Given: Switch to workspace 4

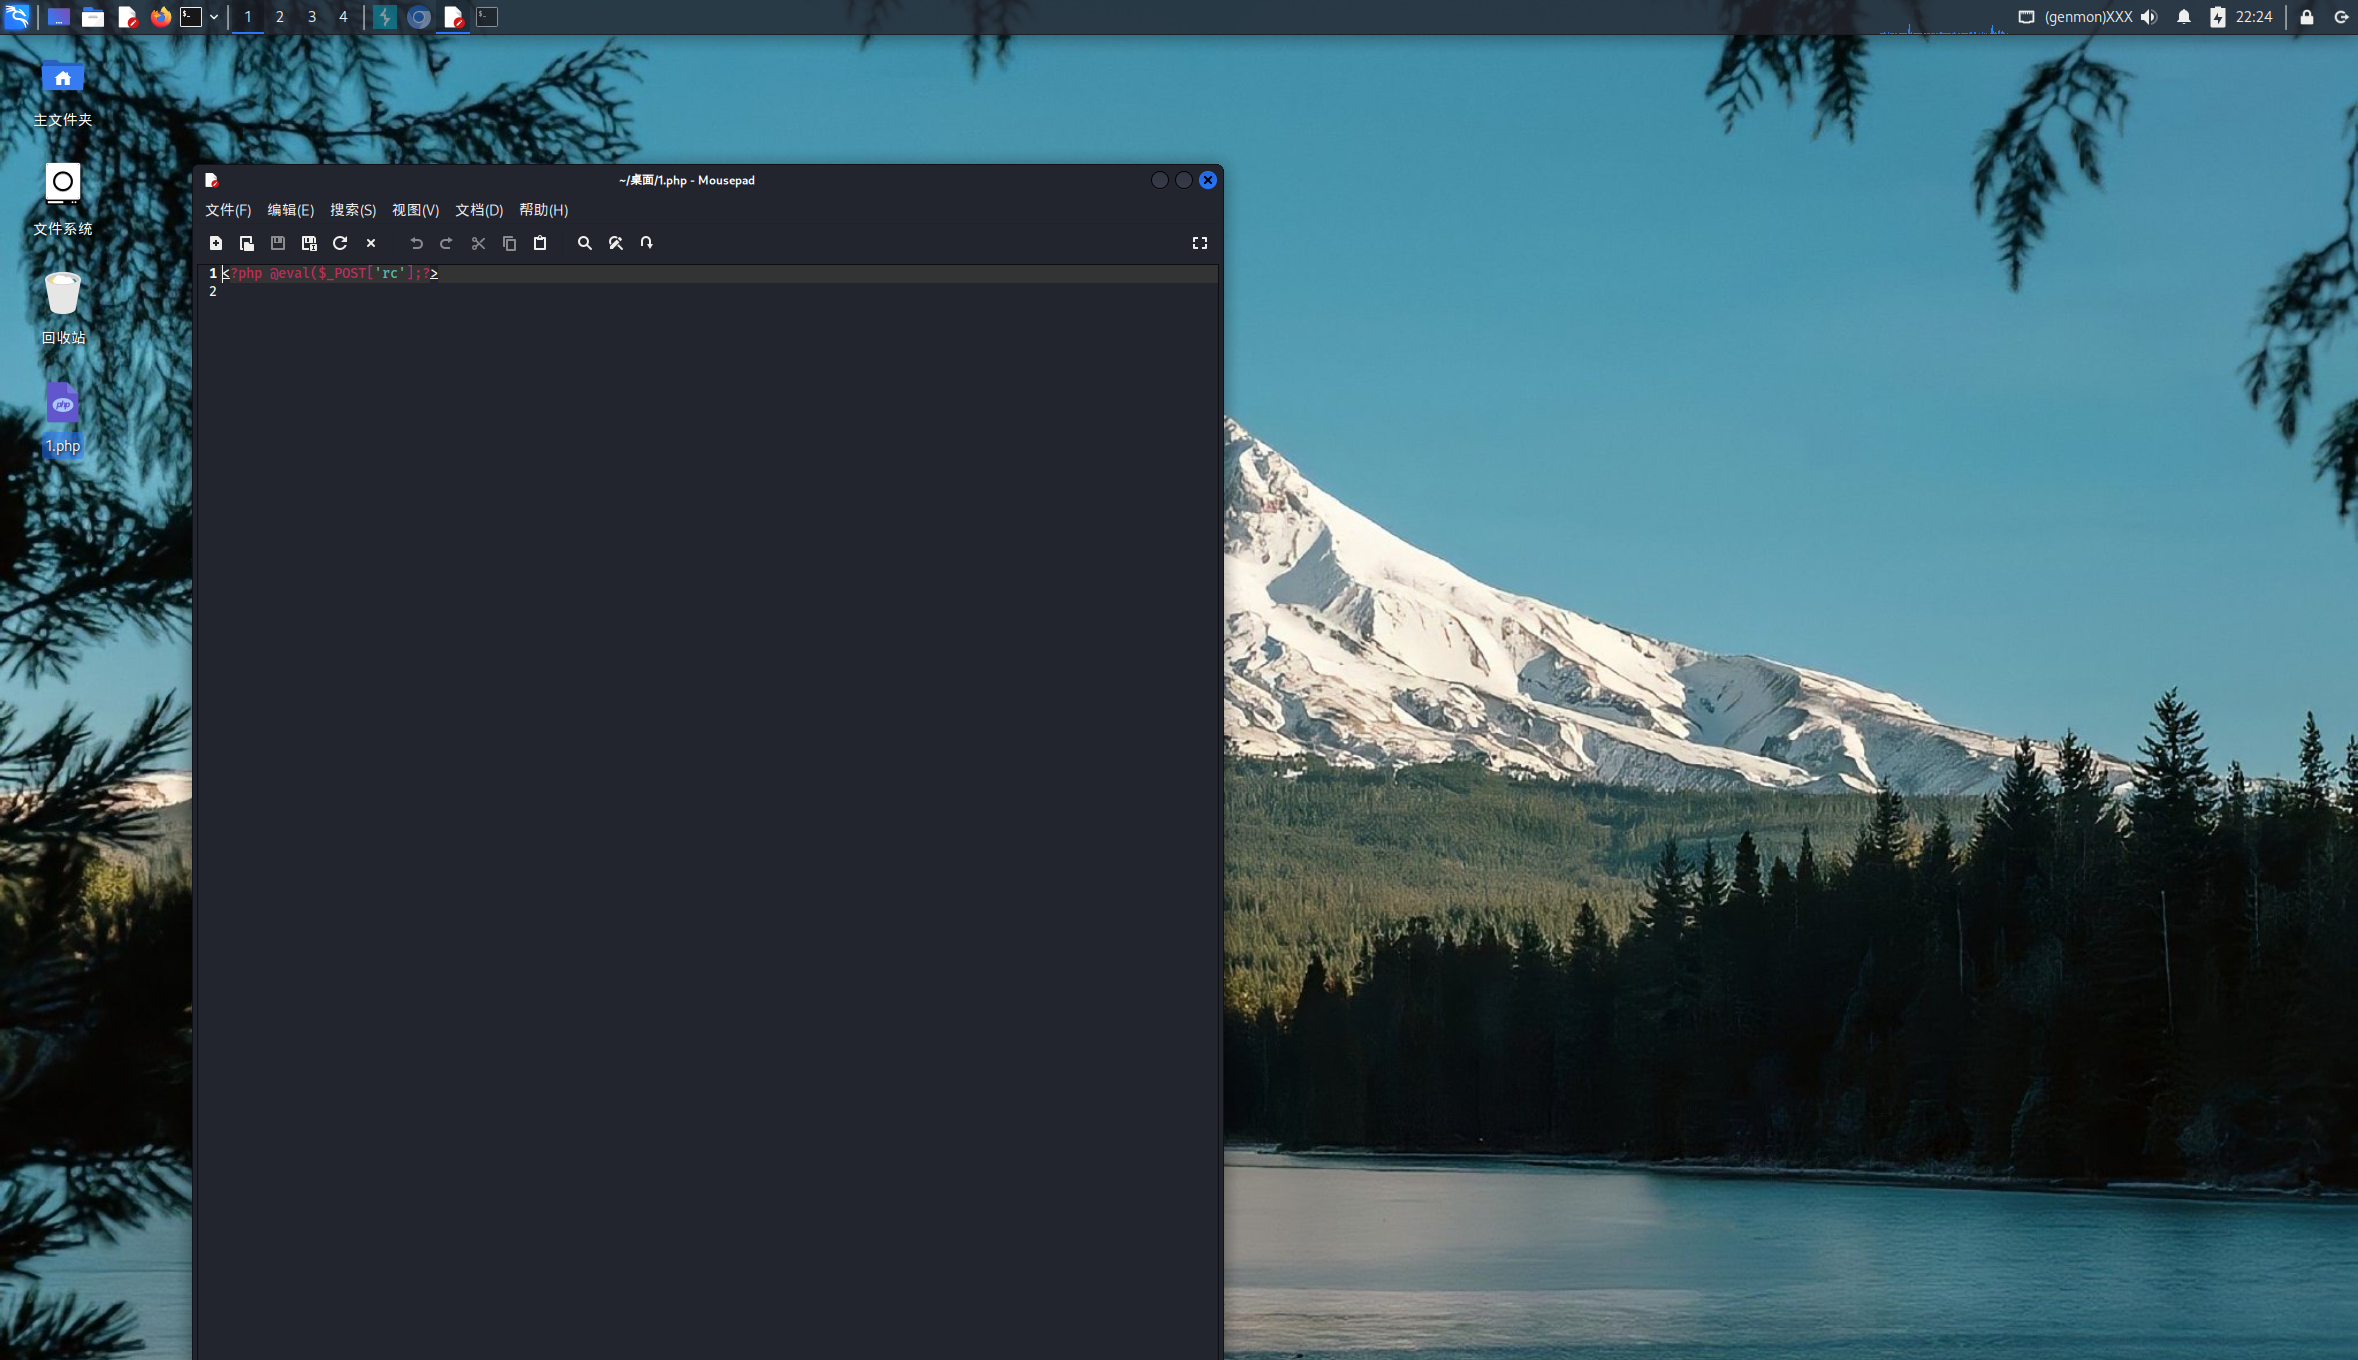Looking at the screenshot, I should pyautogui.click(x=343, y=17).
